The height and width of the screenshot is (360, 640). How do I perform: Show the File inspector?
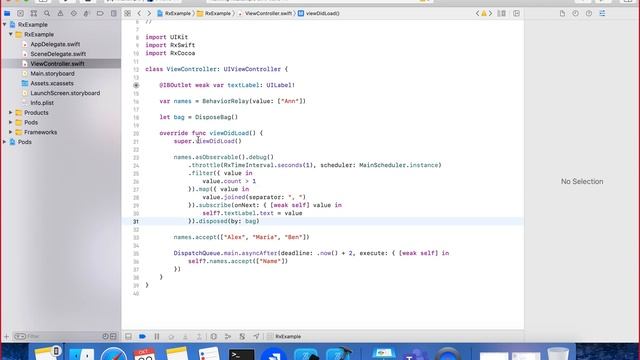tap(562, 13)
